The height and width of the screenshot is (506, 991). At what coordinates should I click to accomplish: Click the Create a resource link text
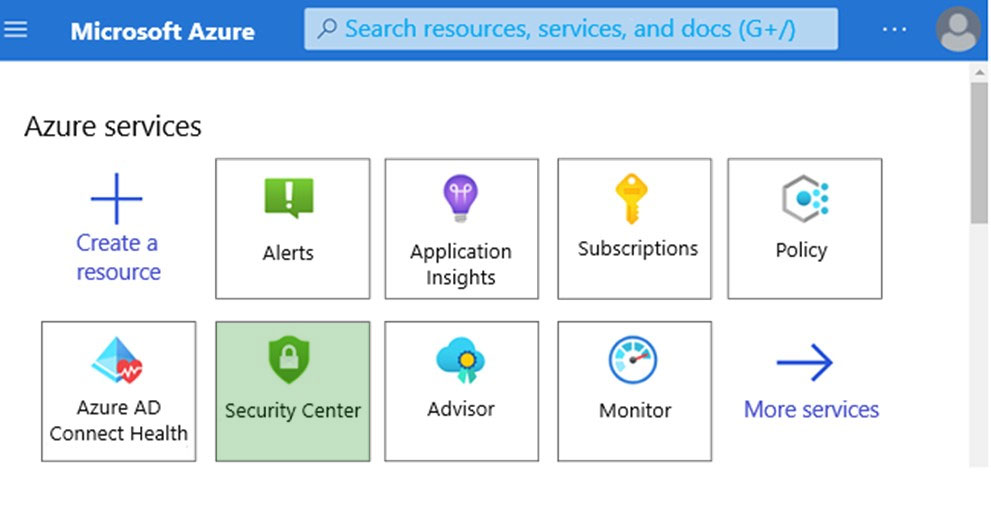(x=118, y=257)
